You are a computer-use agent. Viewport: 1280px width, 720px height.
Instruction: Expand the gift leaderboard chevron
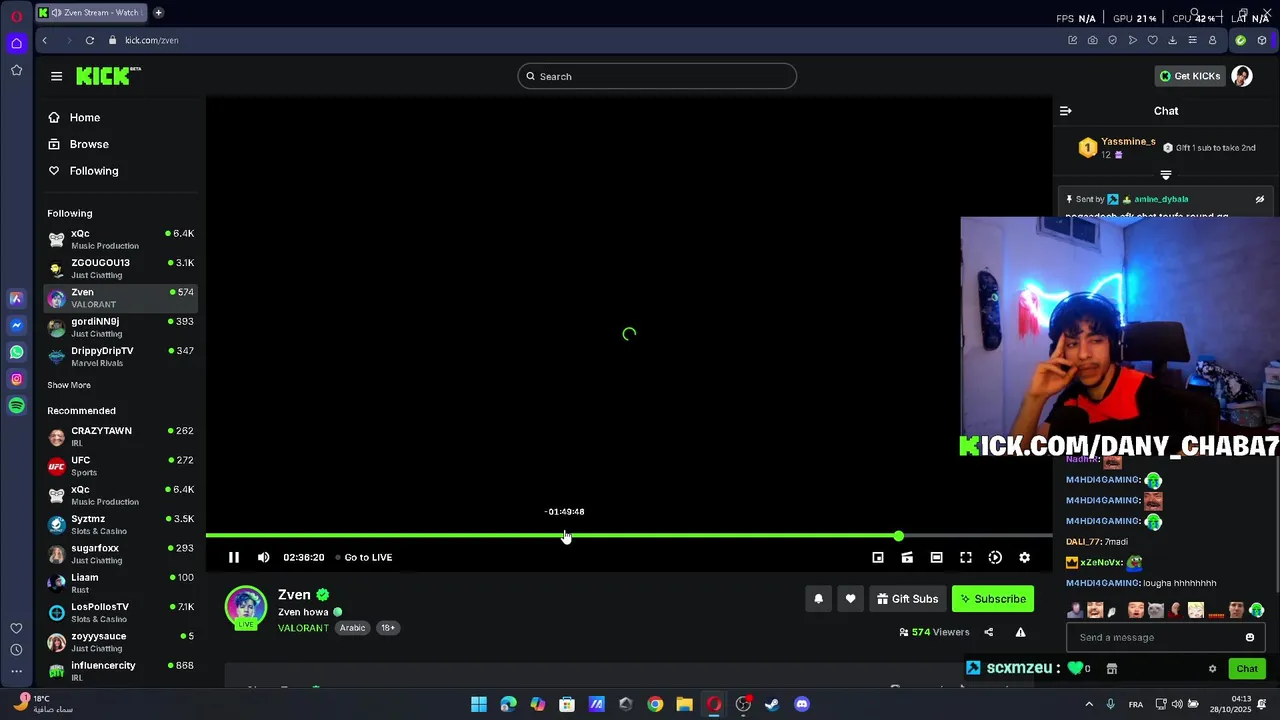coord(1166,175)
